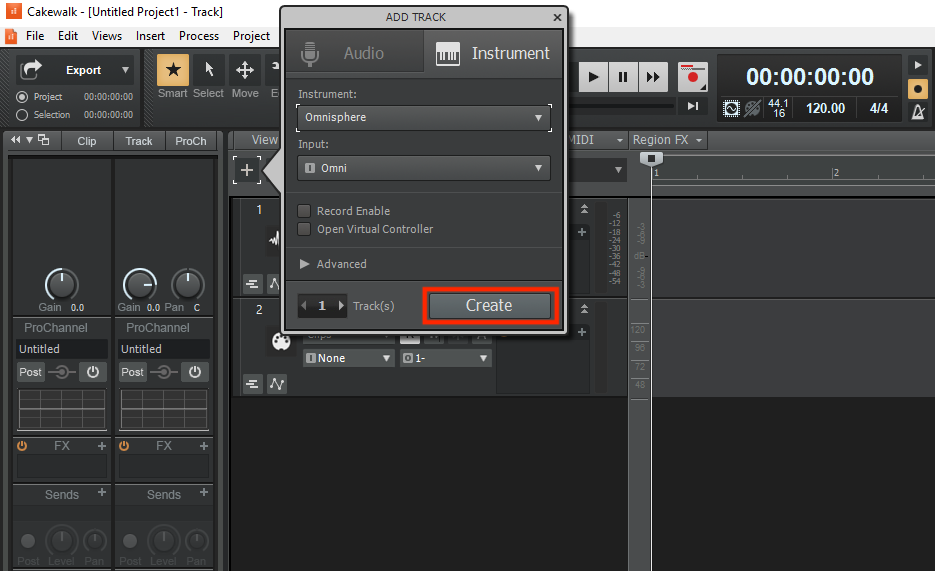
Task: Toggle first ProChannel power button
Action: point(93,372)
